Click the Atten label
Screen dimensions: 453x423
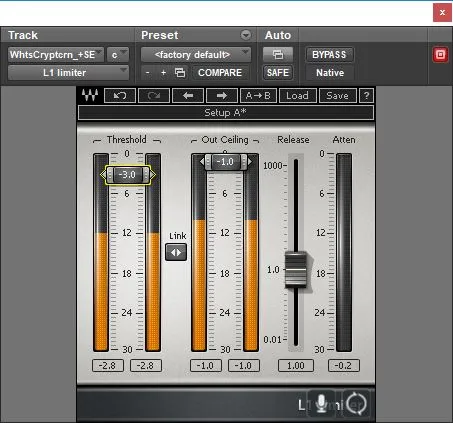[x=344, y=140]
